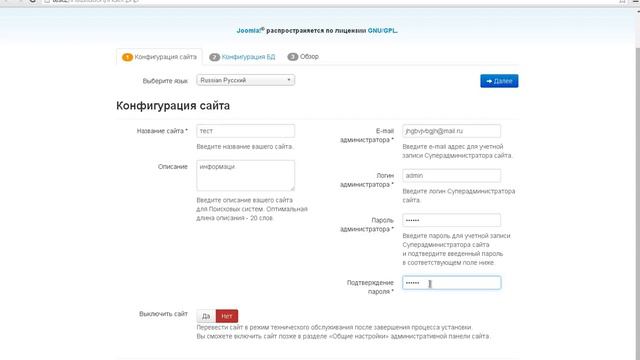The image size is (640, 360).
Task: Focus the Название сайта input field
Action: (246, 131)
